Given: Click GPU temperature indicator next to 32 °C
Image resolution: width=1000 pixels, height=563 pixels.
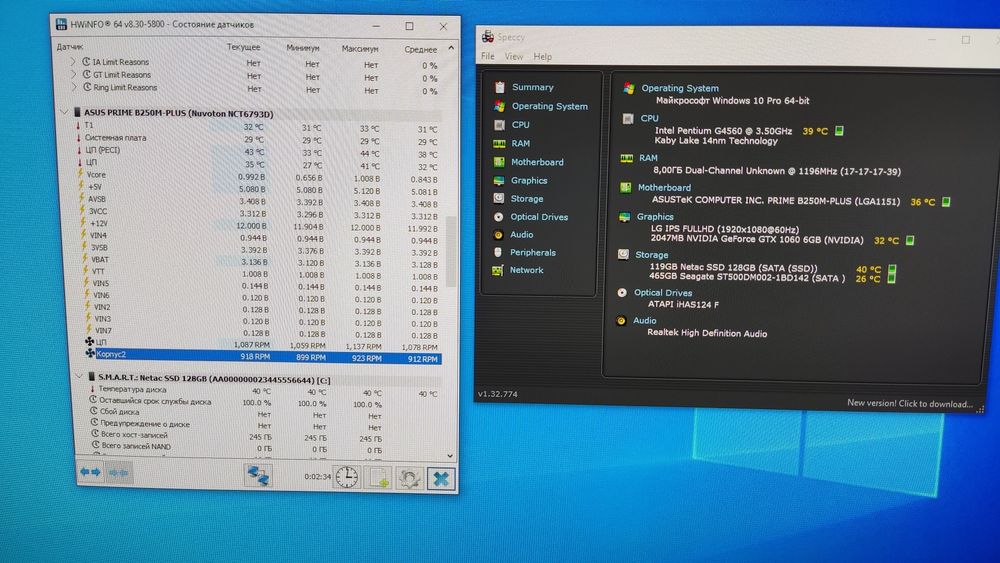Looking at the screenshot, I should click(910, 240).
